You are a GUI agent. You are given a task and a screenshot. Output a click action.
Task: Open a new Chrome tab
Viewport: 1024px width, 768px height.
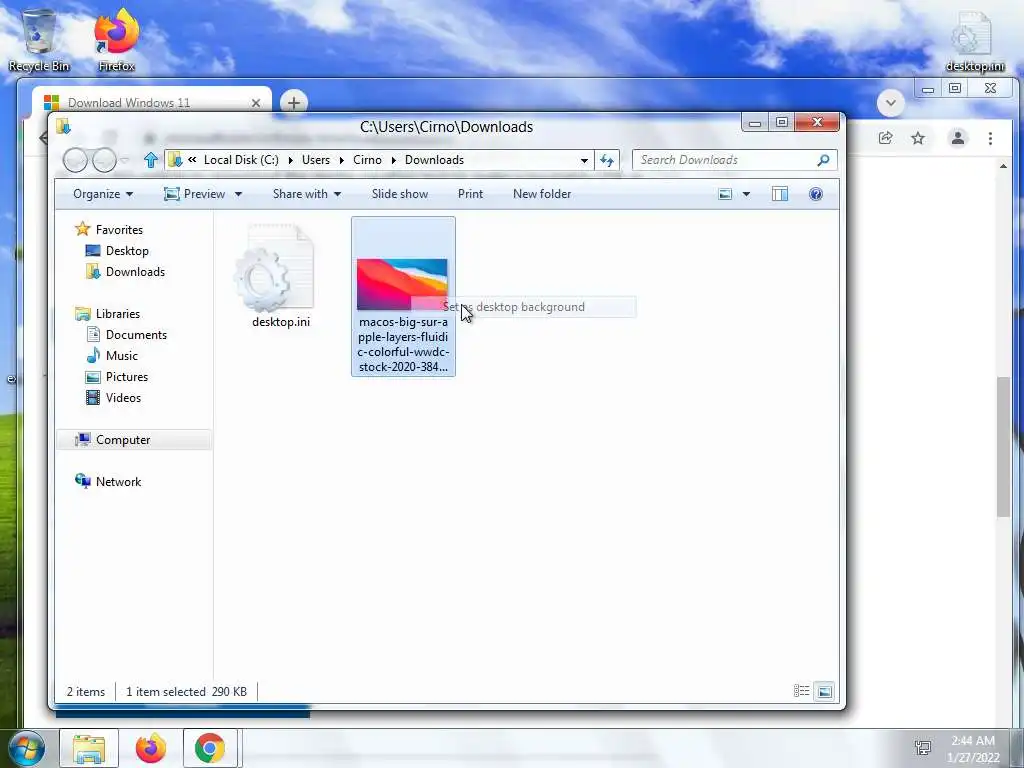click(294, 103)
